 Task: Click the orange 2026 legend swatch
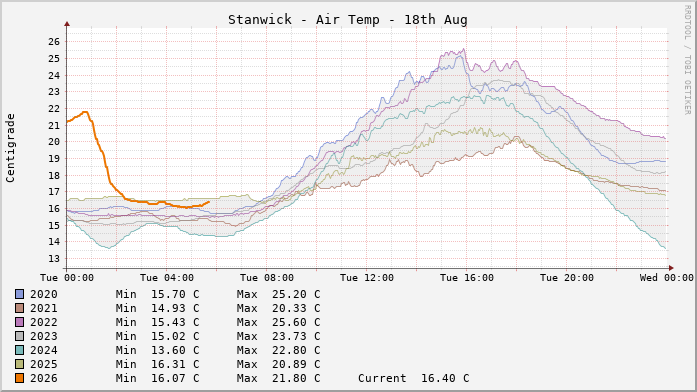[20, 378]
